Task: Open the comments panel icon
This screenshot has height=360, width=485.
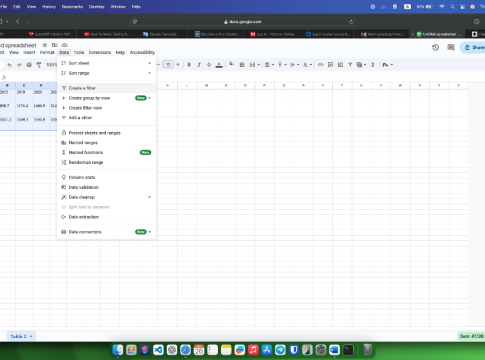Action: pyautogui.click(x=451, y=48)
